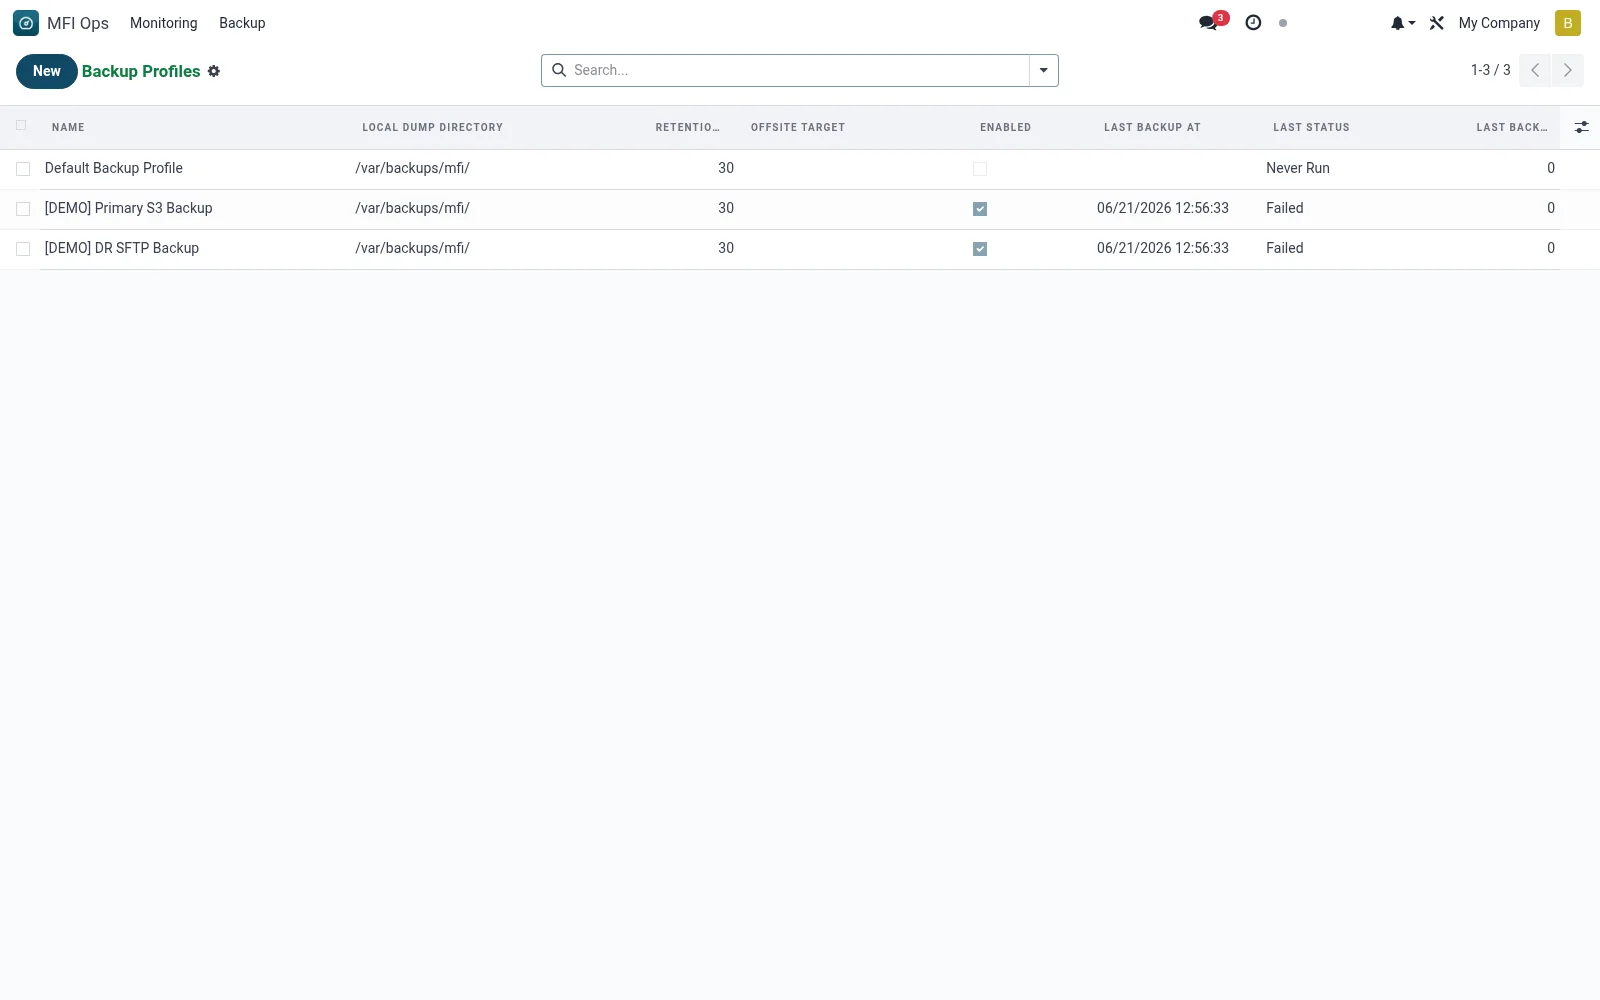
Task: Sort by Last Backup At column header
Action: (x=1152, y=127)
